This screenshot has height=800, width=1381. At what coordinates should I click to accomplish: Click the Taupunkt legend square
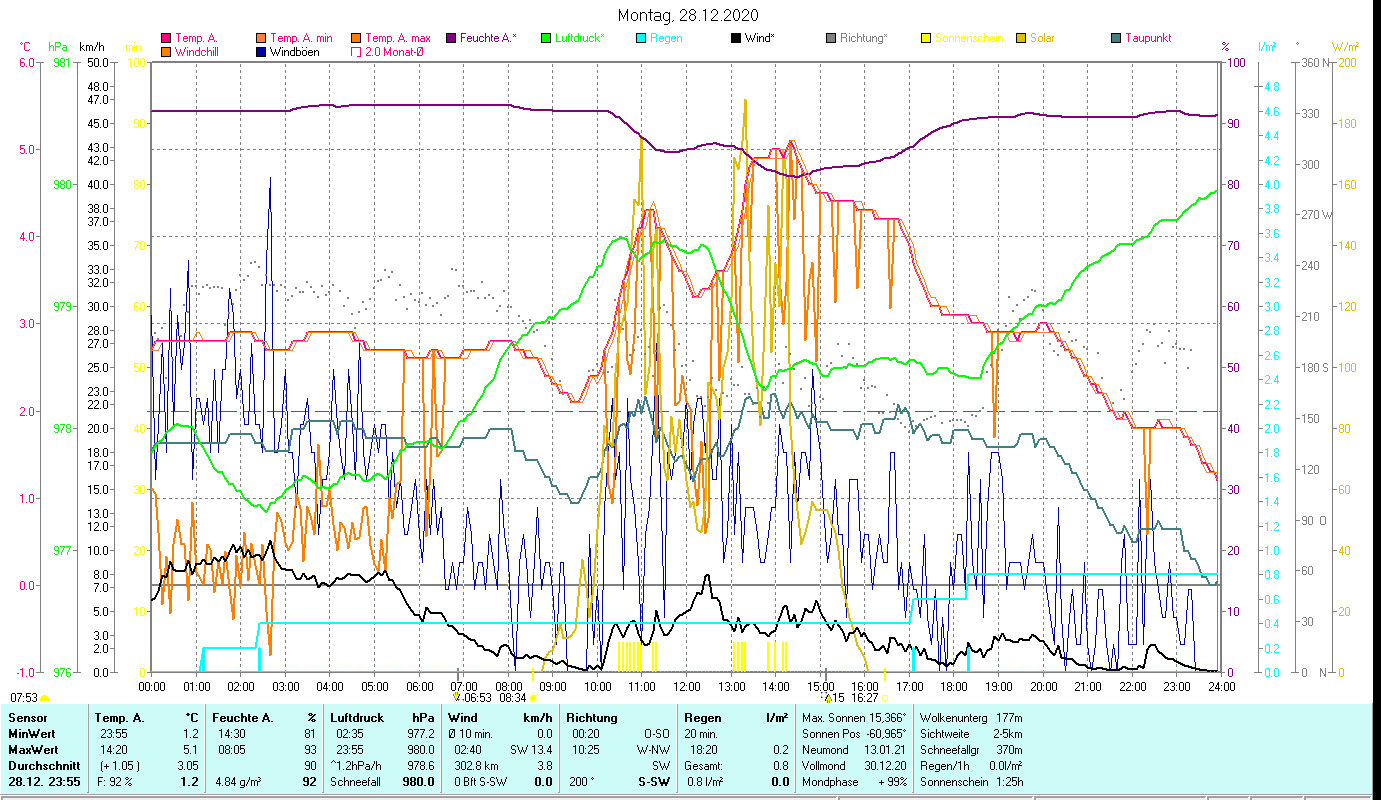[1116, 38]
